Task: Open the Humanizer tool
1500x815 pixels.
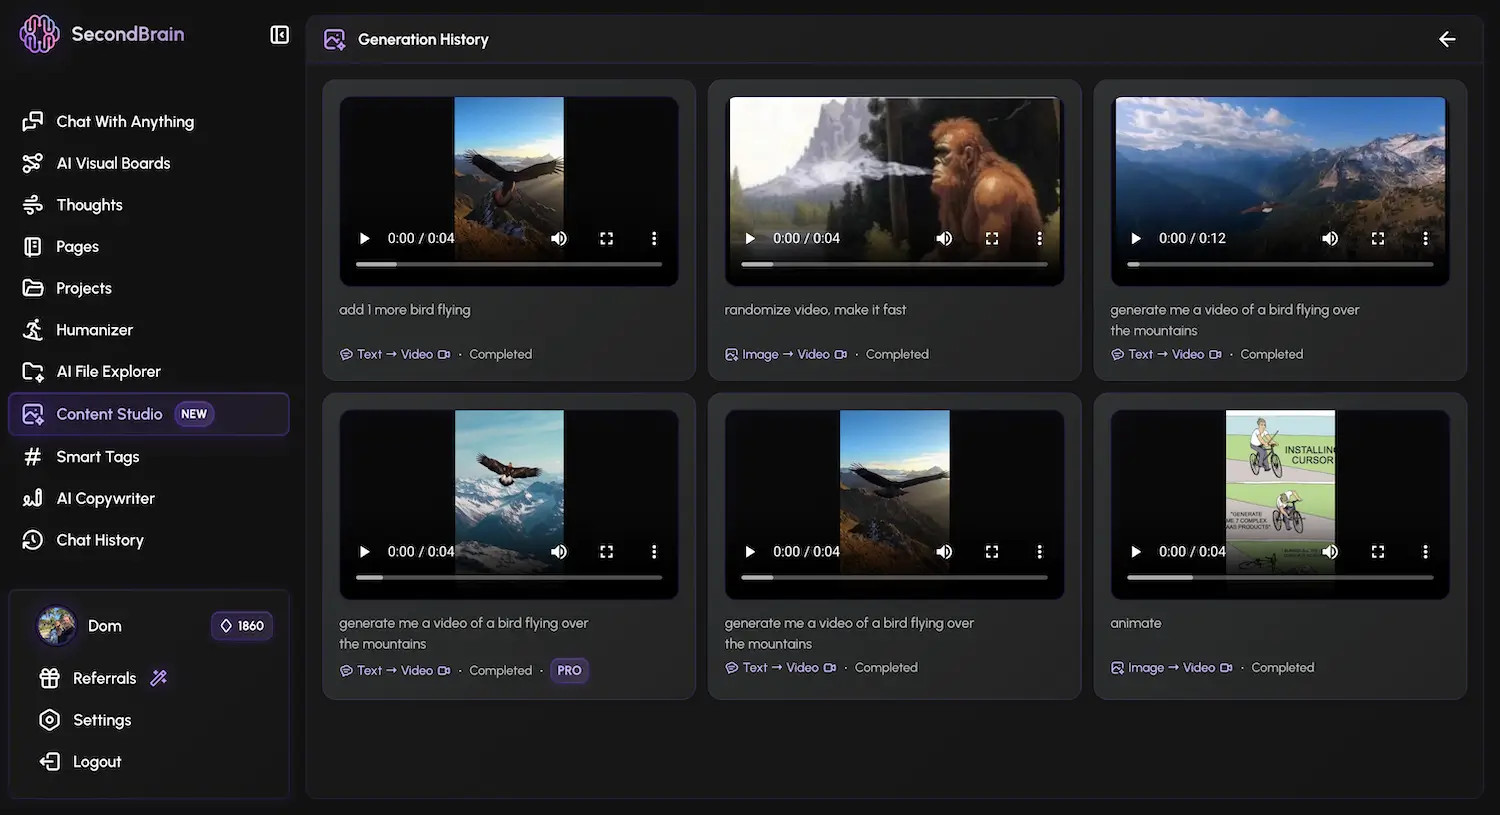Action: click(94, 330)
